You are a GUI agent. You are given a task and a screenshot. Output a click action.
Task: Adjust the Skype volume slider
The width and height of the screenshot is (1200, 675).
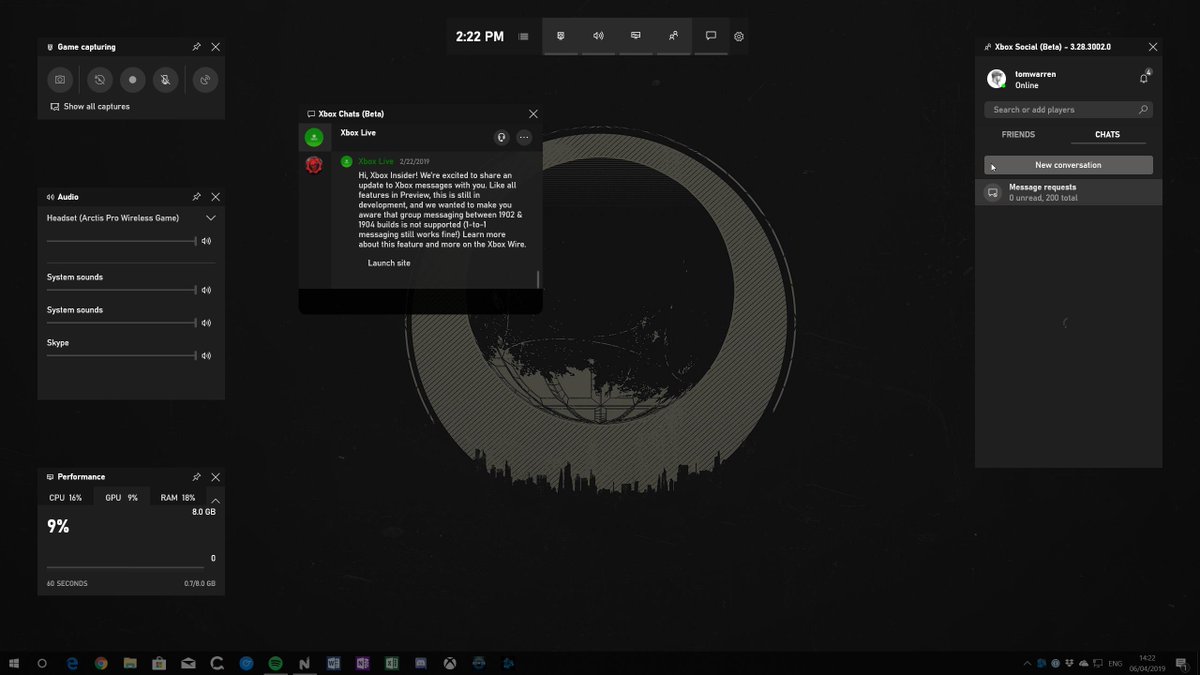121,355
